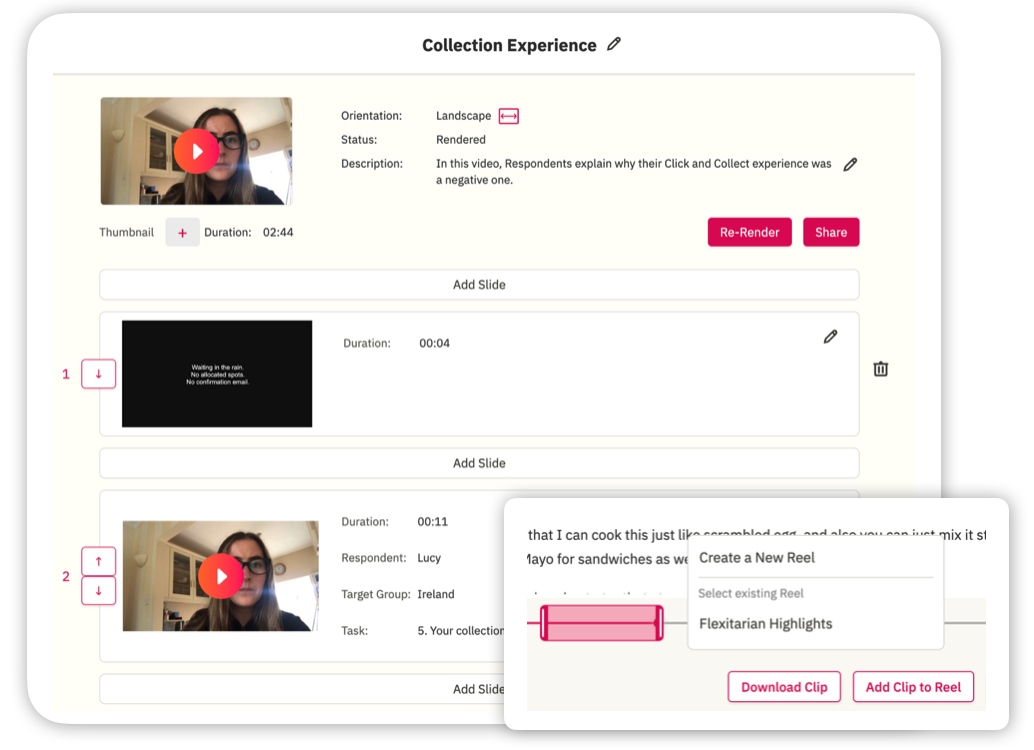Select the Flexitarian Highlights reel
Viewport: 1034px width, 750px height.
765,622
